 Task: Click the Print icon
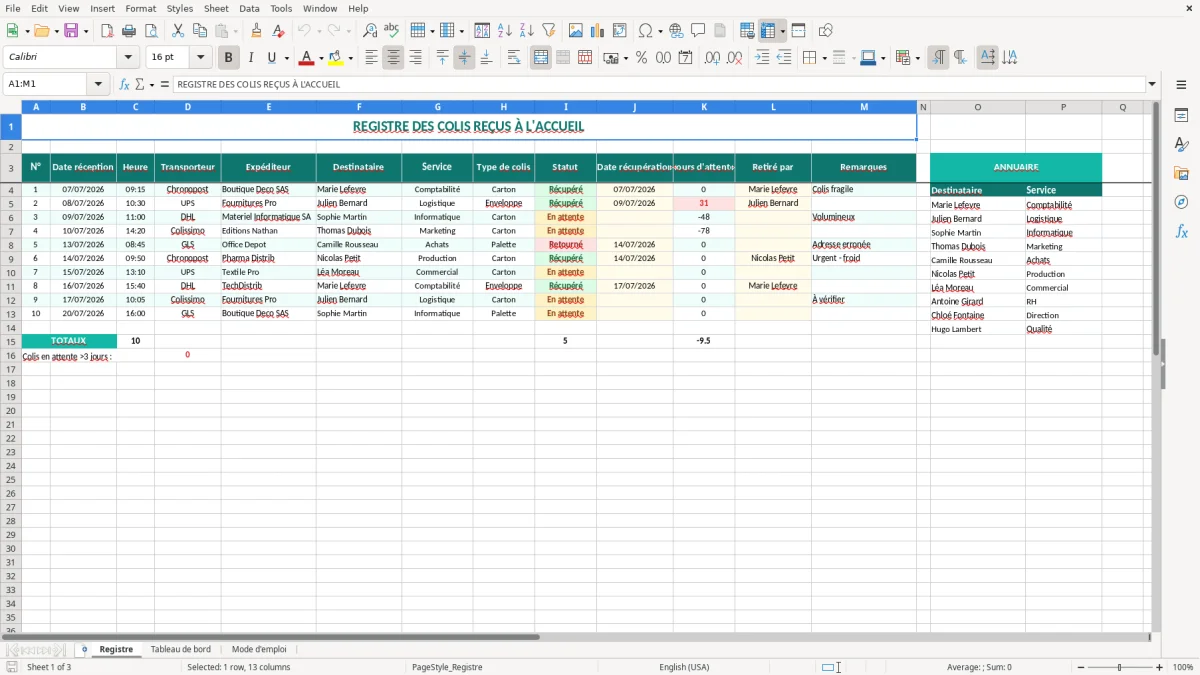coord(128,31)
